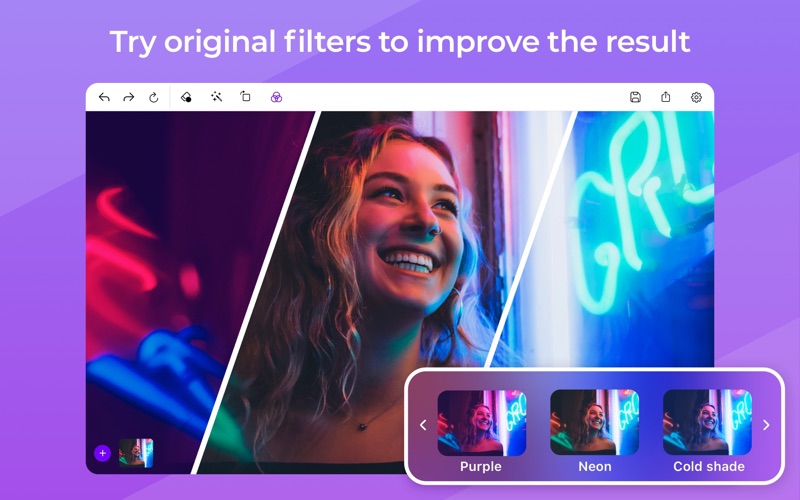Click the undo arrow icon
This screenshot has height=500, width=800.
coord(104,97)
